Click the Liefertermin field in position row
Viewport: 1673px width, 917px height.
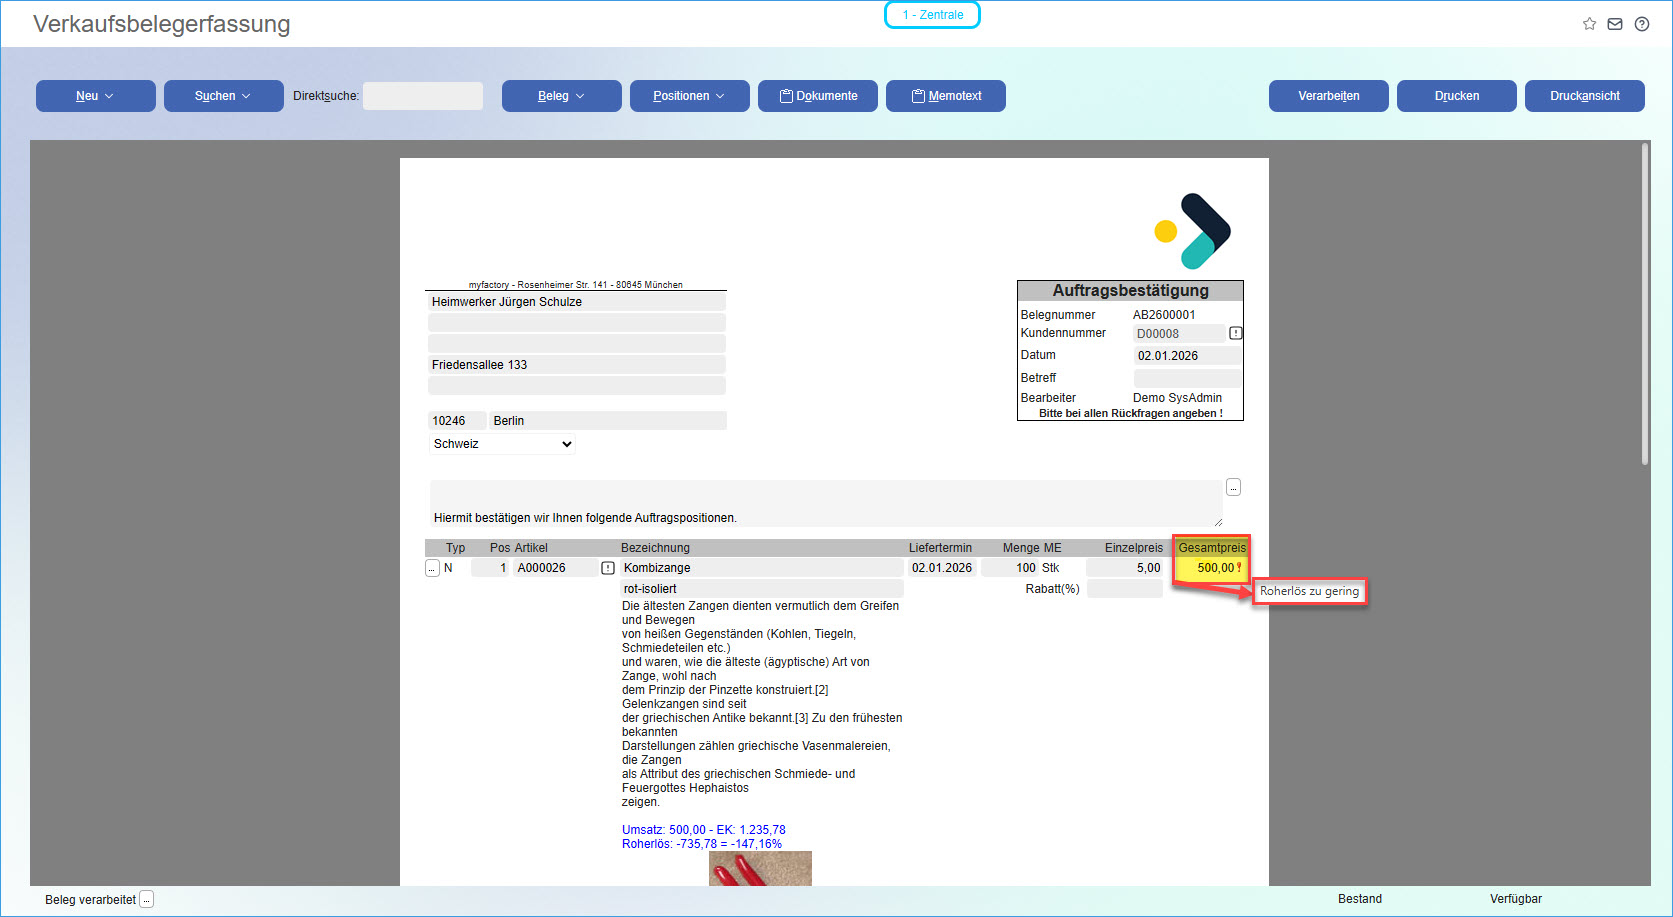point(941,568)
